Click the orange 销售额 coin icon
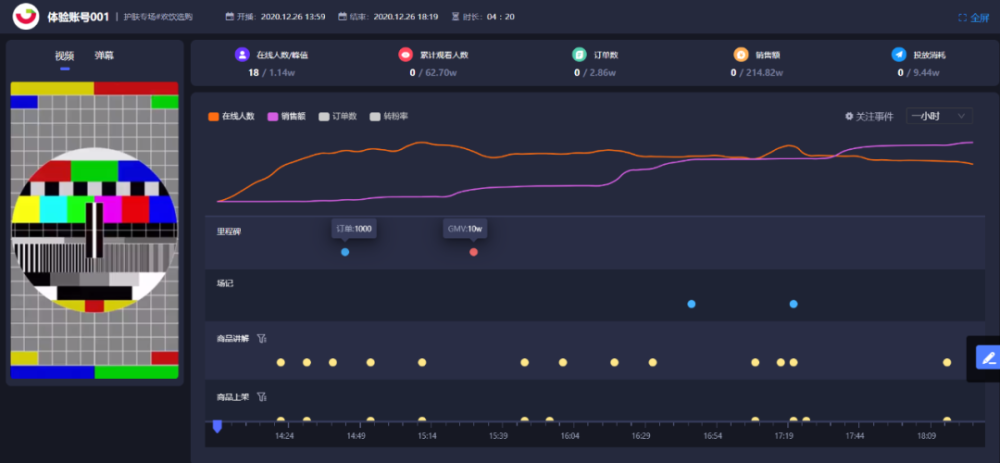The height and width of the screenshot is (463, 1000). click(740, 55)
